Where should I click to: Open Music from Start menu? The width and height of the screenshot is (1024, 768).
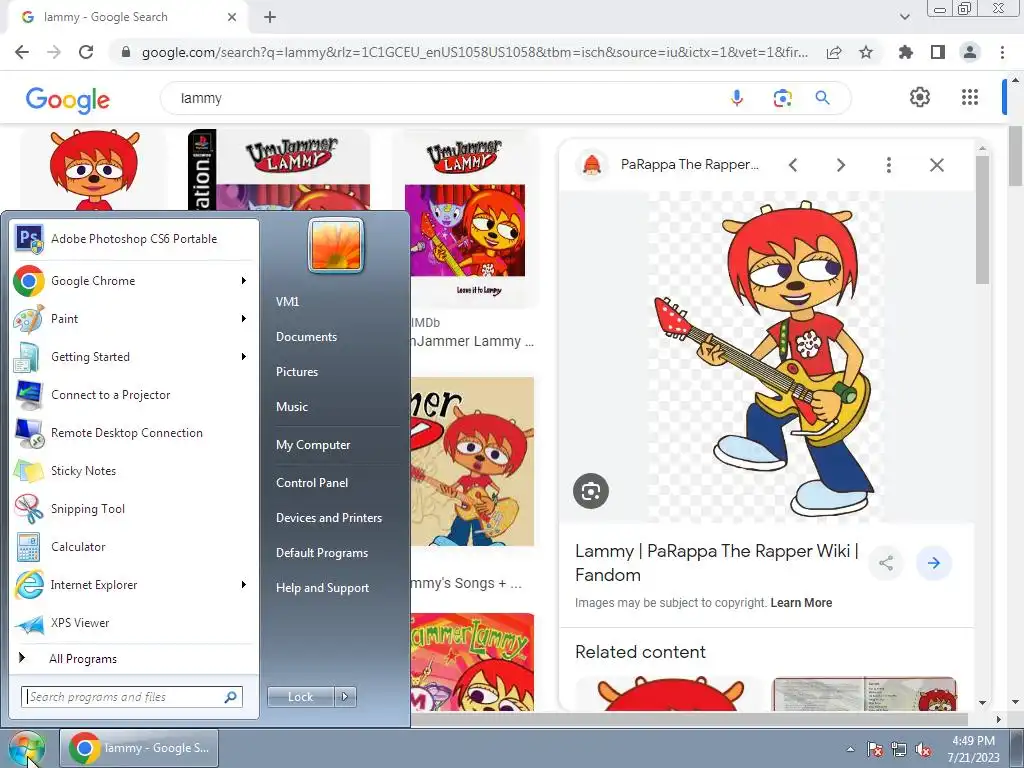click(x=292, y=407)
